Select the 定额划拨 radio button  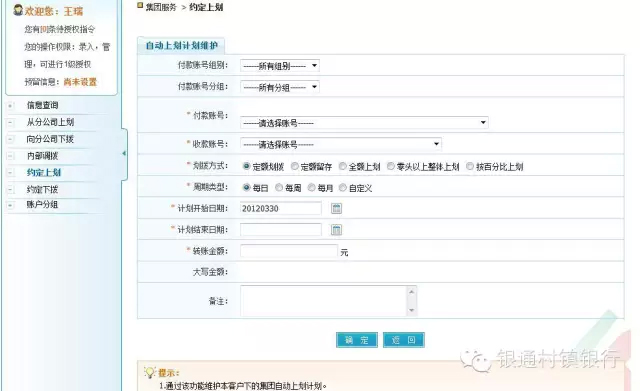point(246,166)
